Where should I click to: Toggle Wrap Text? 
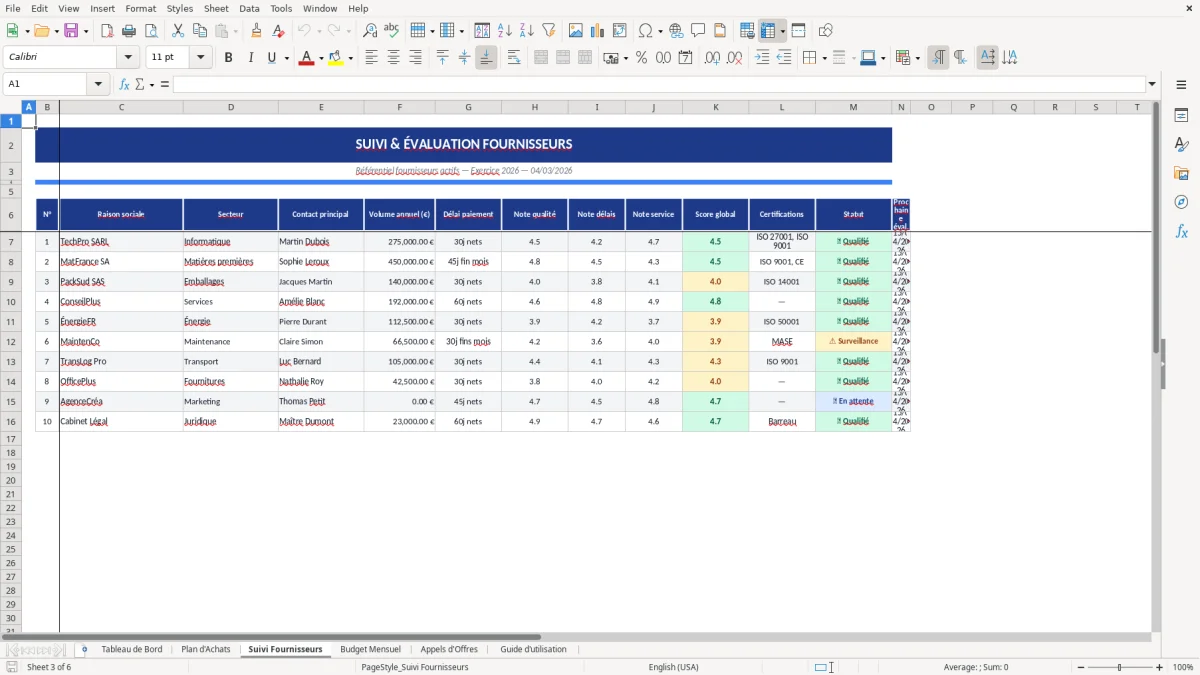tap(514, 58)
